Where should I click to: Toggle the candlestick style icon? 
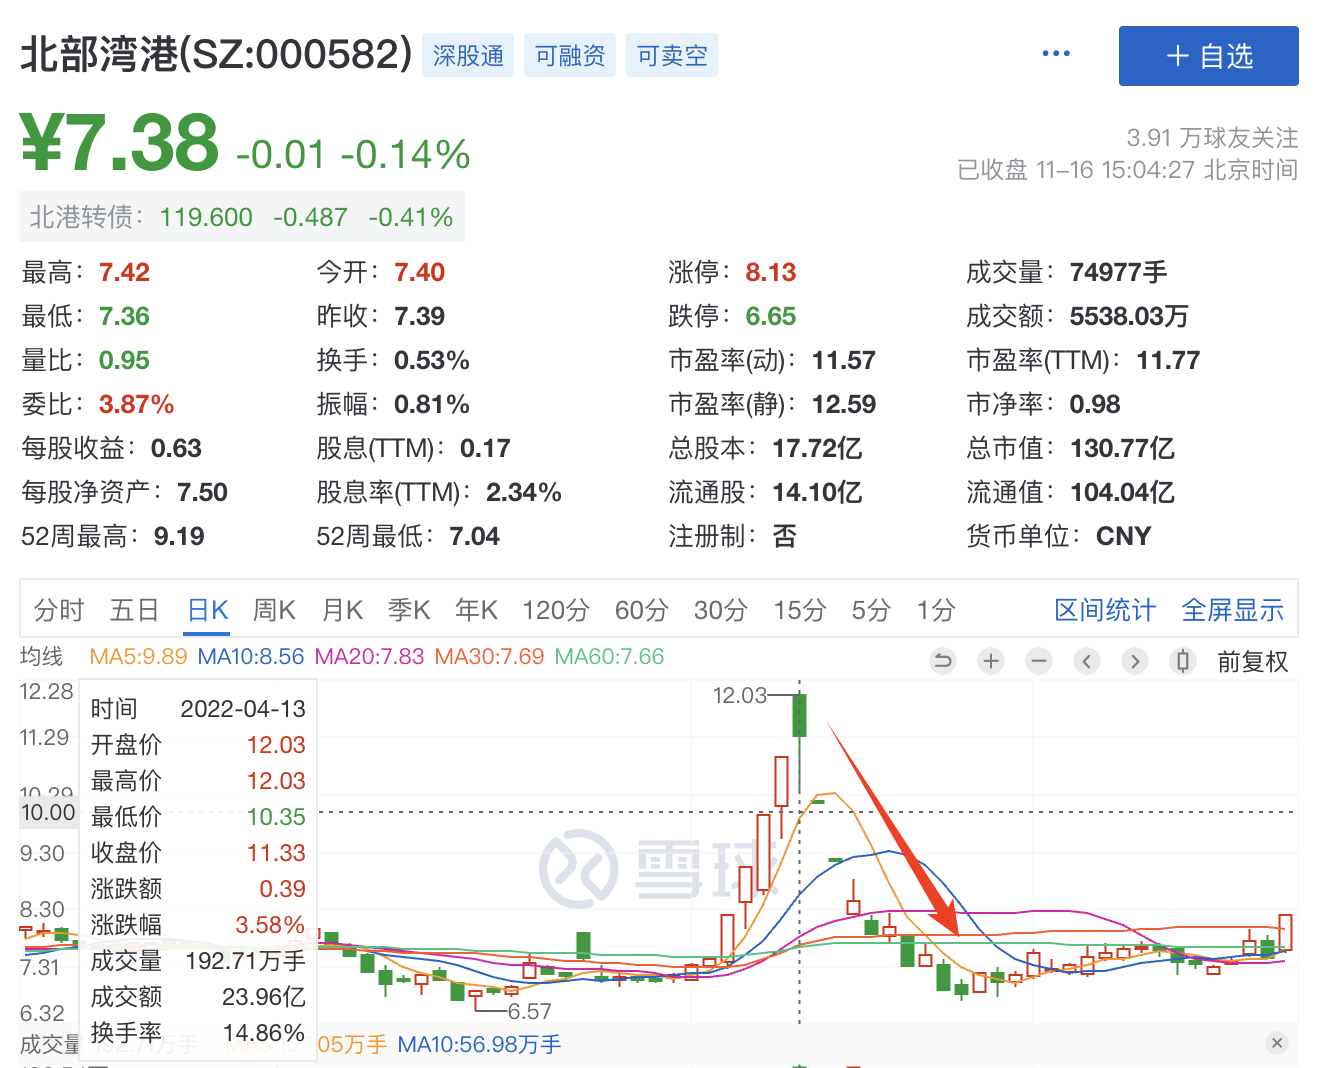point(1183,661)
